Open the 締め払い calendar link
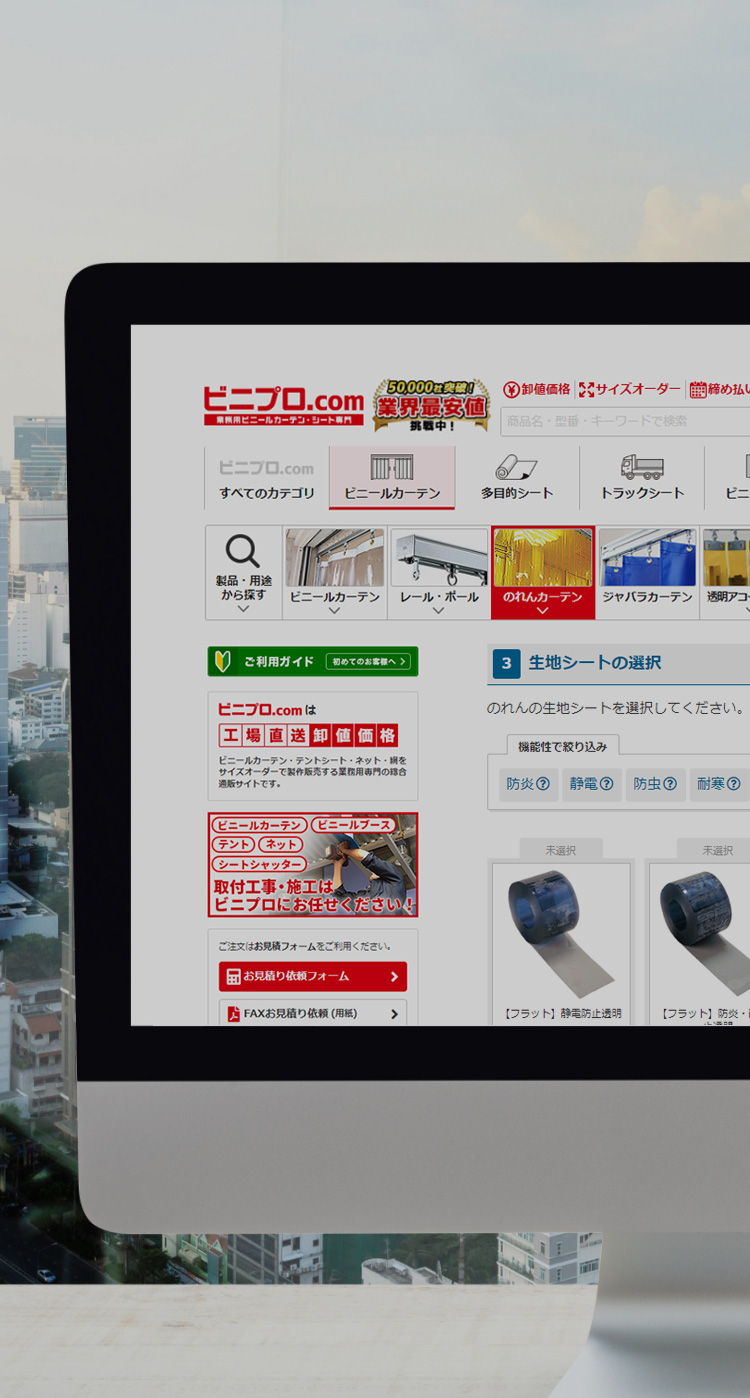750x1398 pixels. 719,389
